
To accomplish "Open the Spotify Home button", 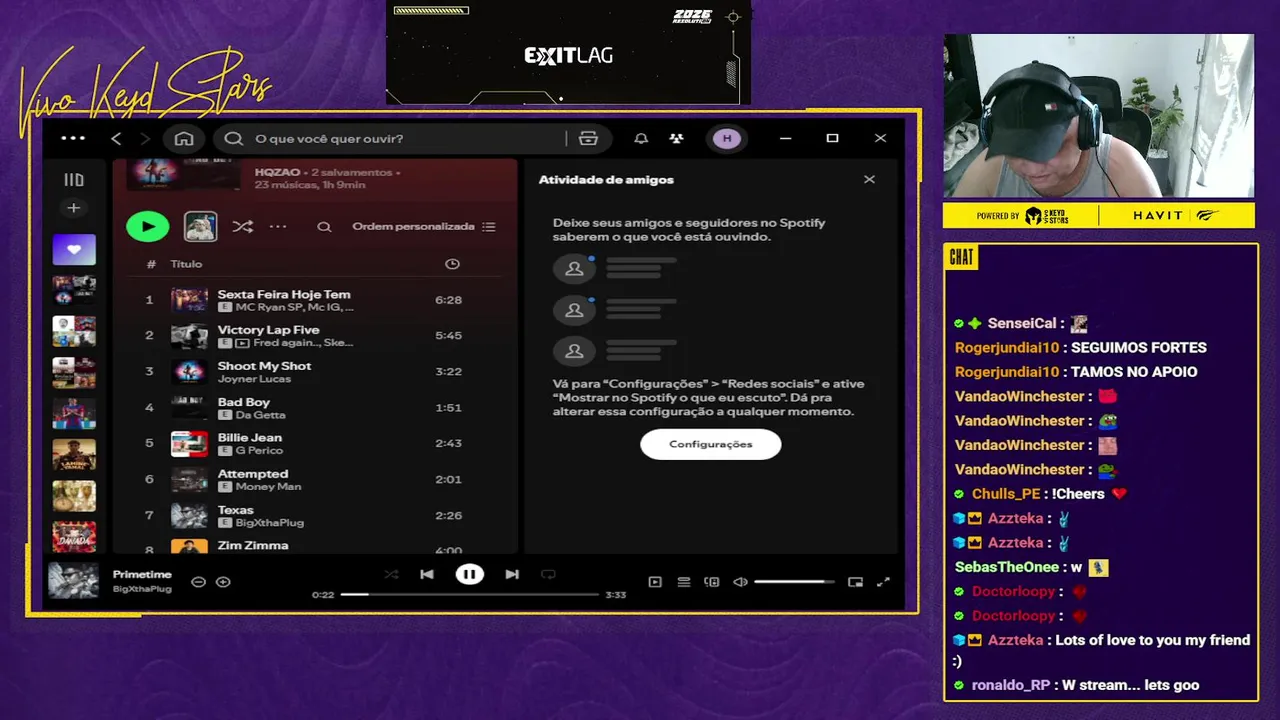I will 184,138.
